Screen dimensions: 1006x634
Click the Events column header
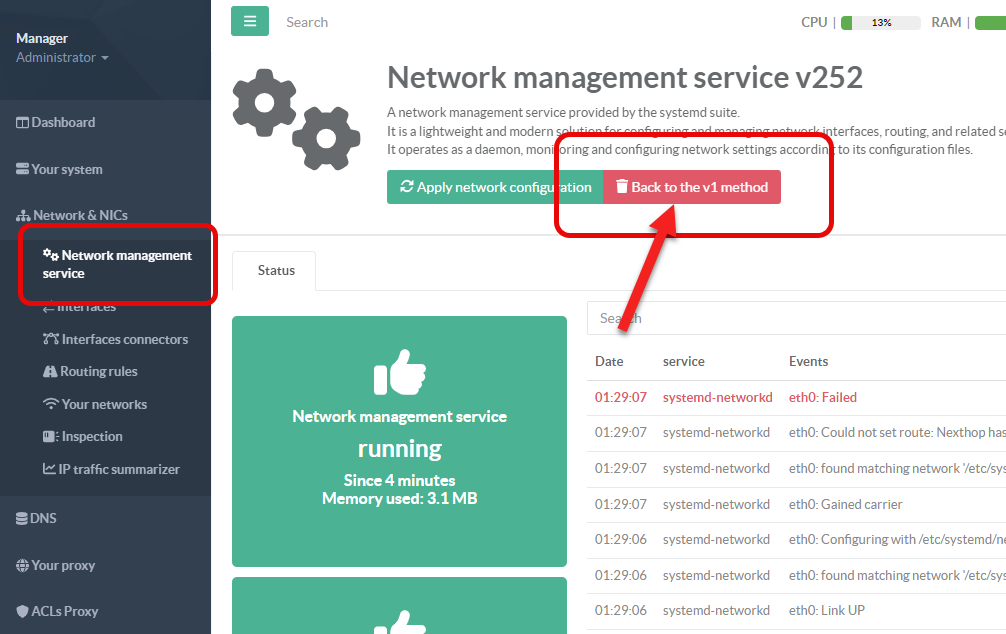pyautogui.click(x=808, y=361)
